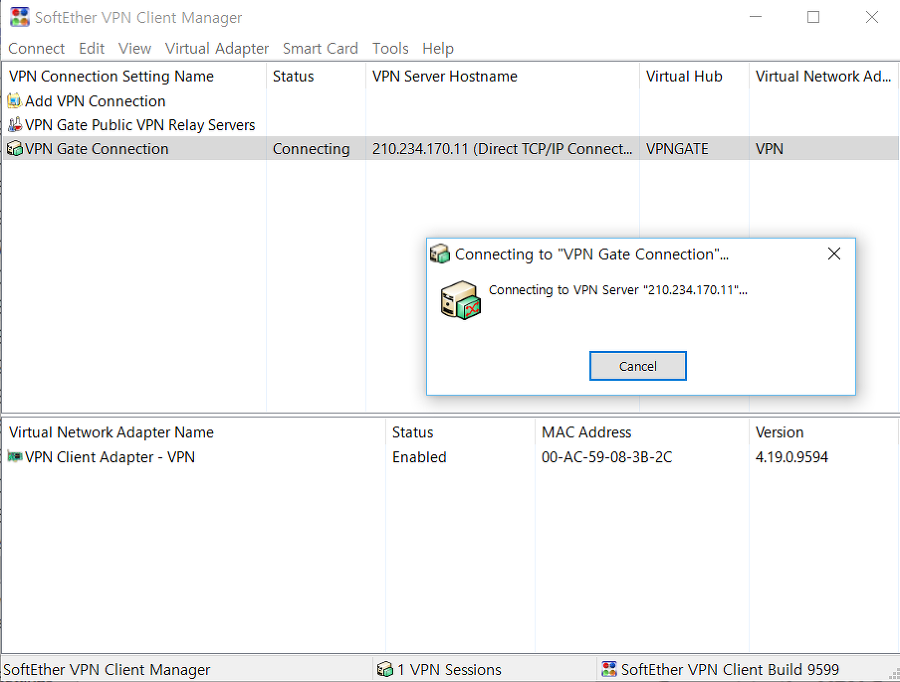The image size is (900, 682).
Task: Click SoftEther VPN Client Manager status text
Action: pyautogui.click(x=107, y=669)
